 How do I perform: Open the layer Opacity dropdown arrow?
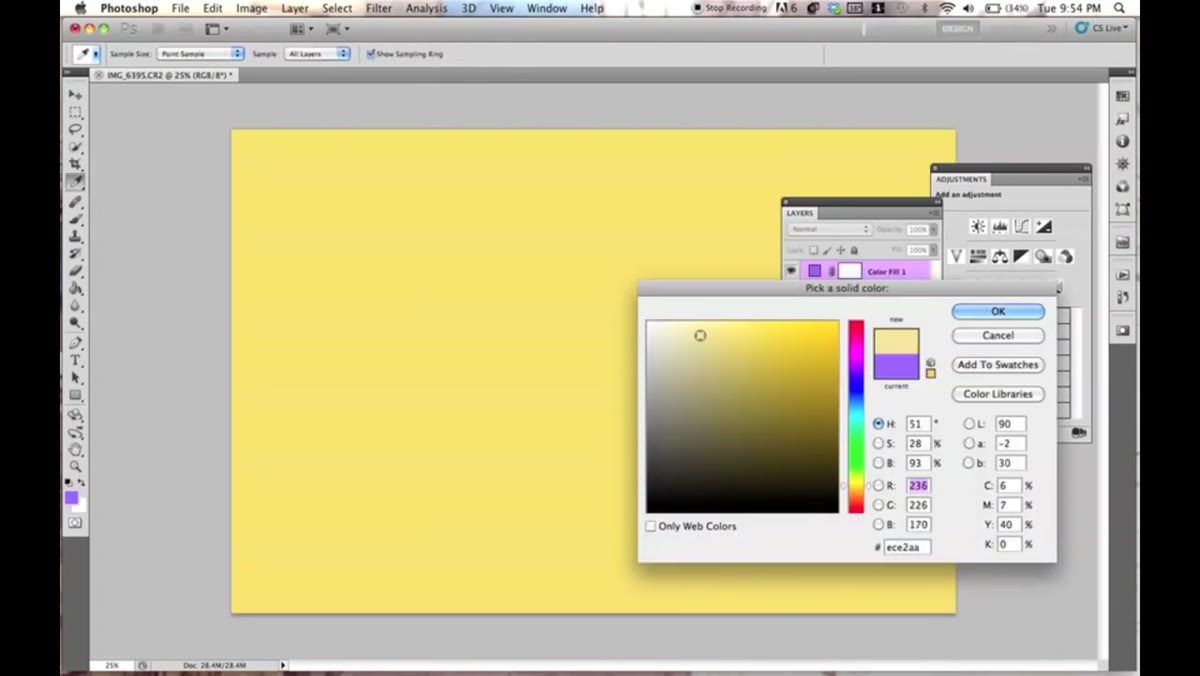point(934,229)
